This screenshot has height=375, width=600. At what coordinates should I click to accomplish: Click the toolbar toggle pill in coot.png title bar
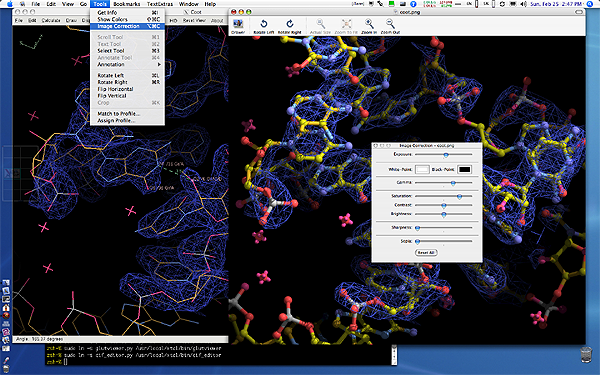point(579,12)
